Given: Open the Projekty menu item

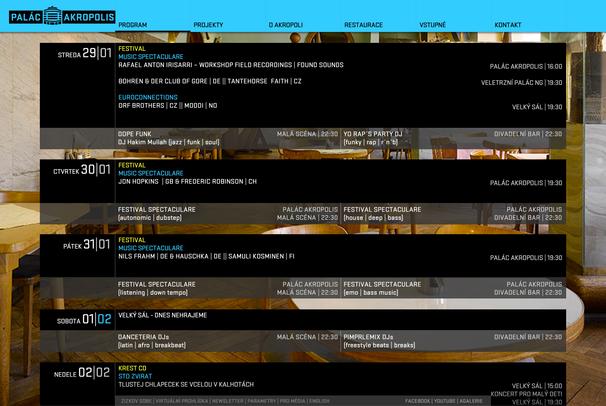Looking at the screenshot, I should tap(208, 24).
